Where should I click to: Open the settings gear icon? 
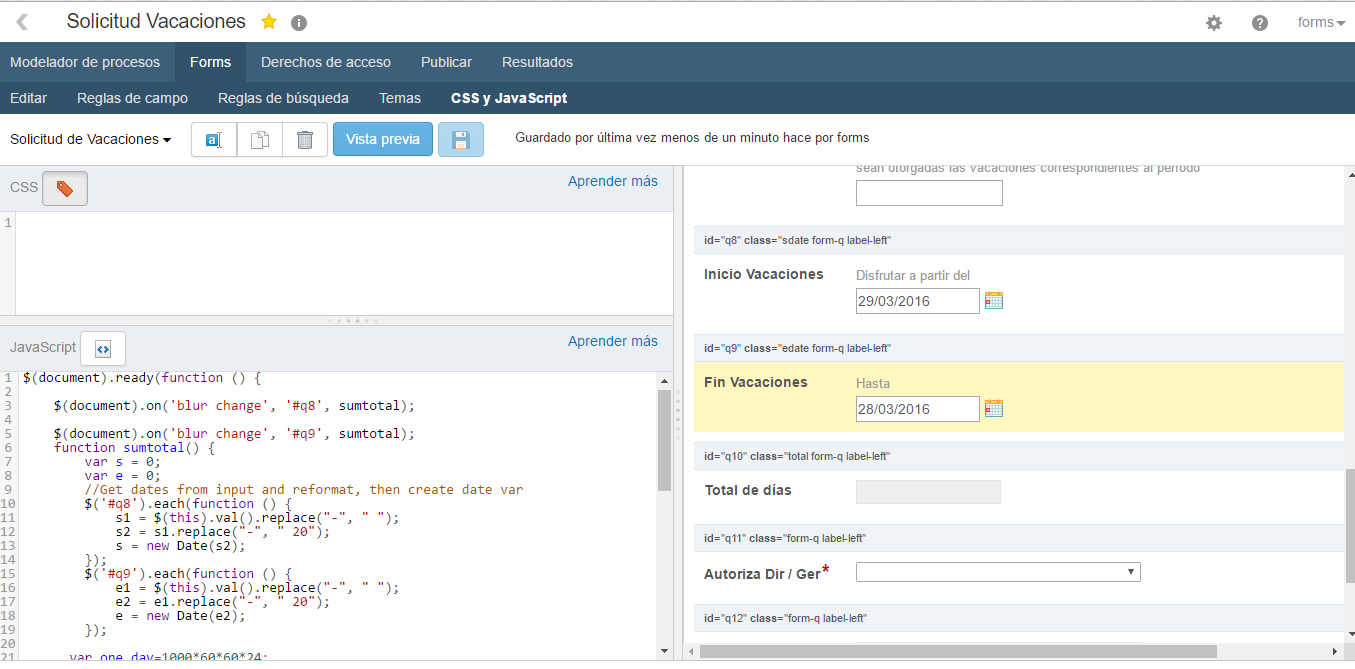point(1214,23)
